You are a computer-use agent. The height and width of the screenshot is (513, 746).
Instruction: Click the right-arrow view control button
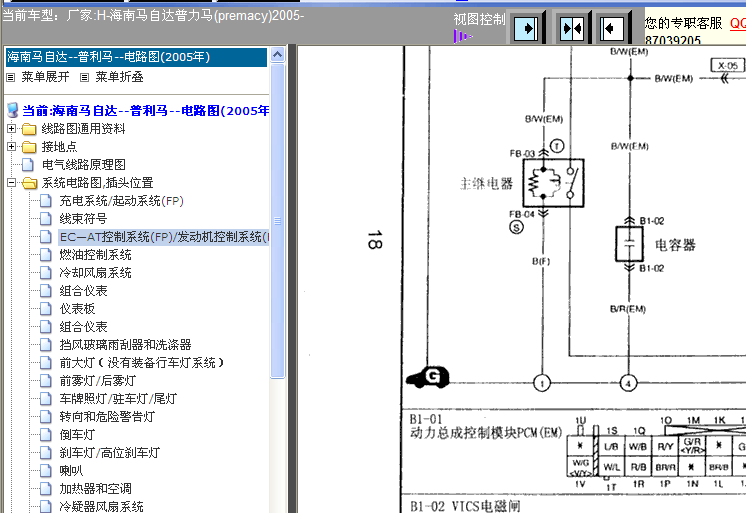tap(526, 29)
